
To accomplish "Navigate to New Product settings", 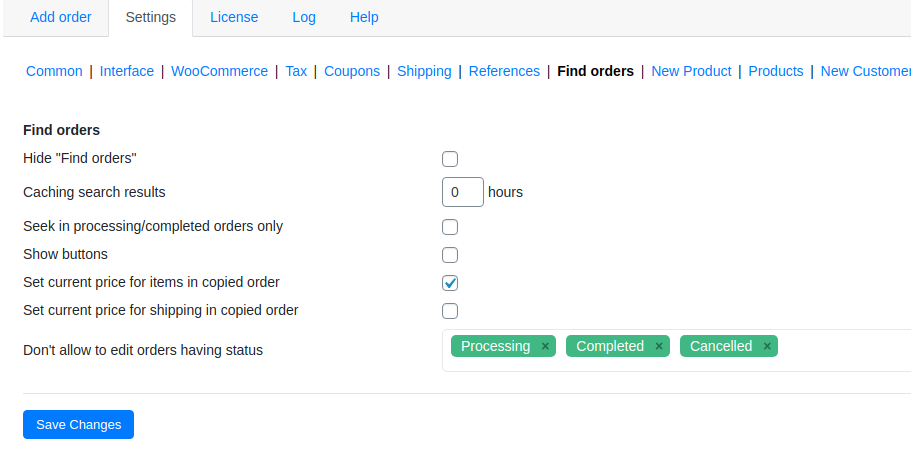I will (691, 71).
